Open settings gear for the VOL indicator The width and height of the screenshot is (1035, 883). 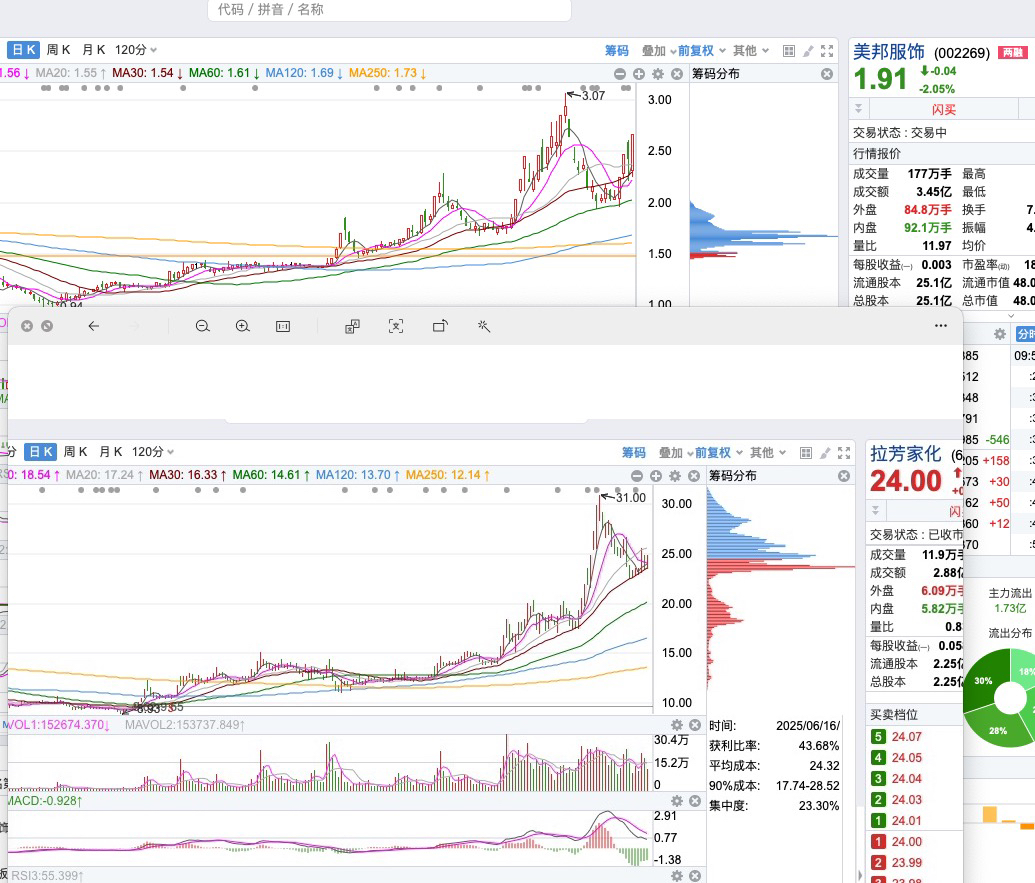click(x=677, y=725)
